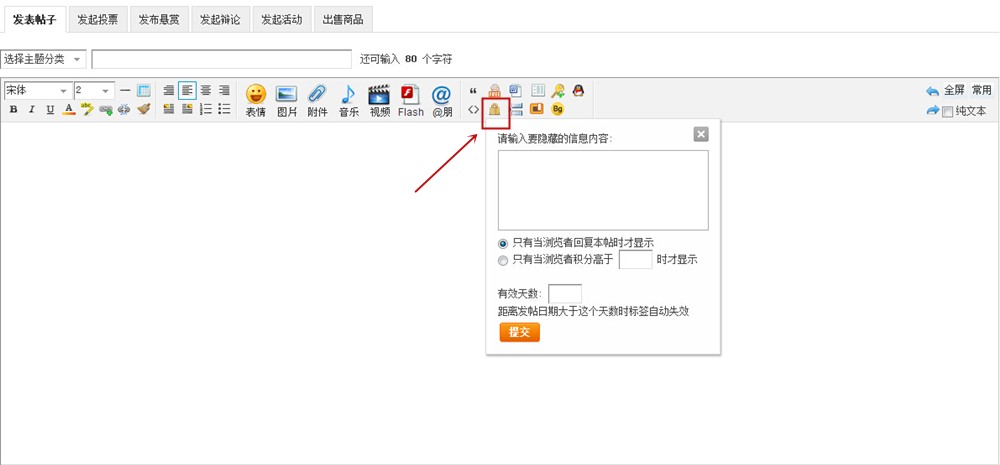1000x465 pixels.
Task: Click the 常用 common mode button
Action: click(x=982, y=91)
